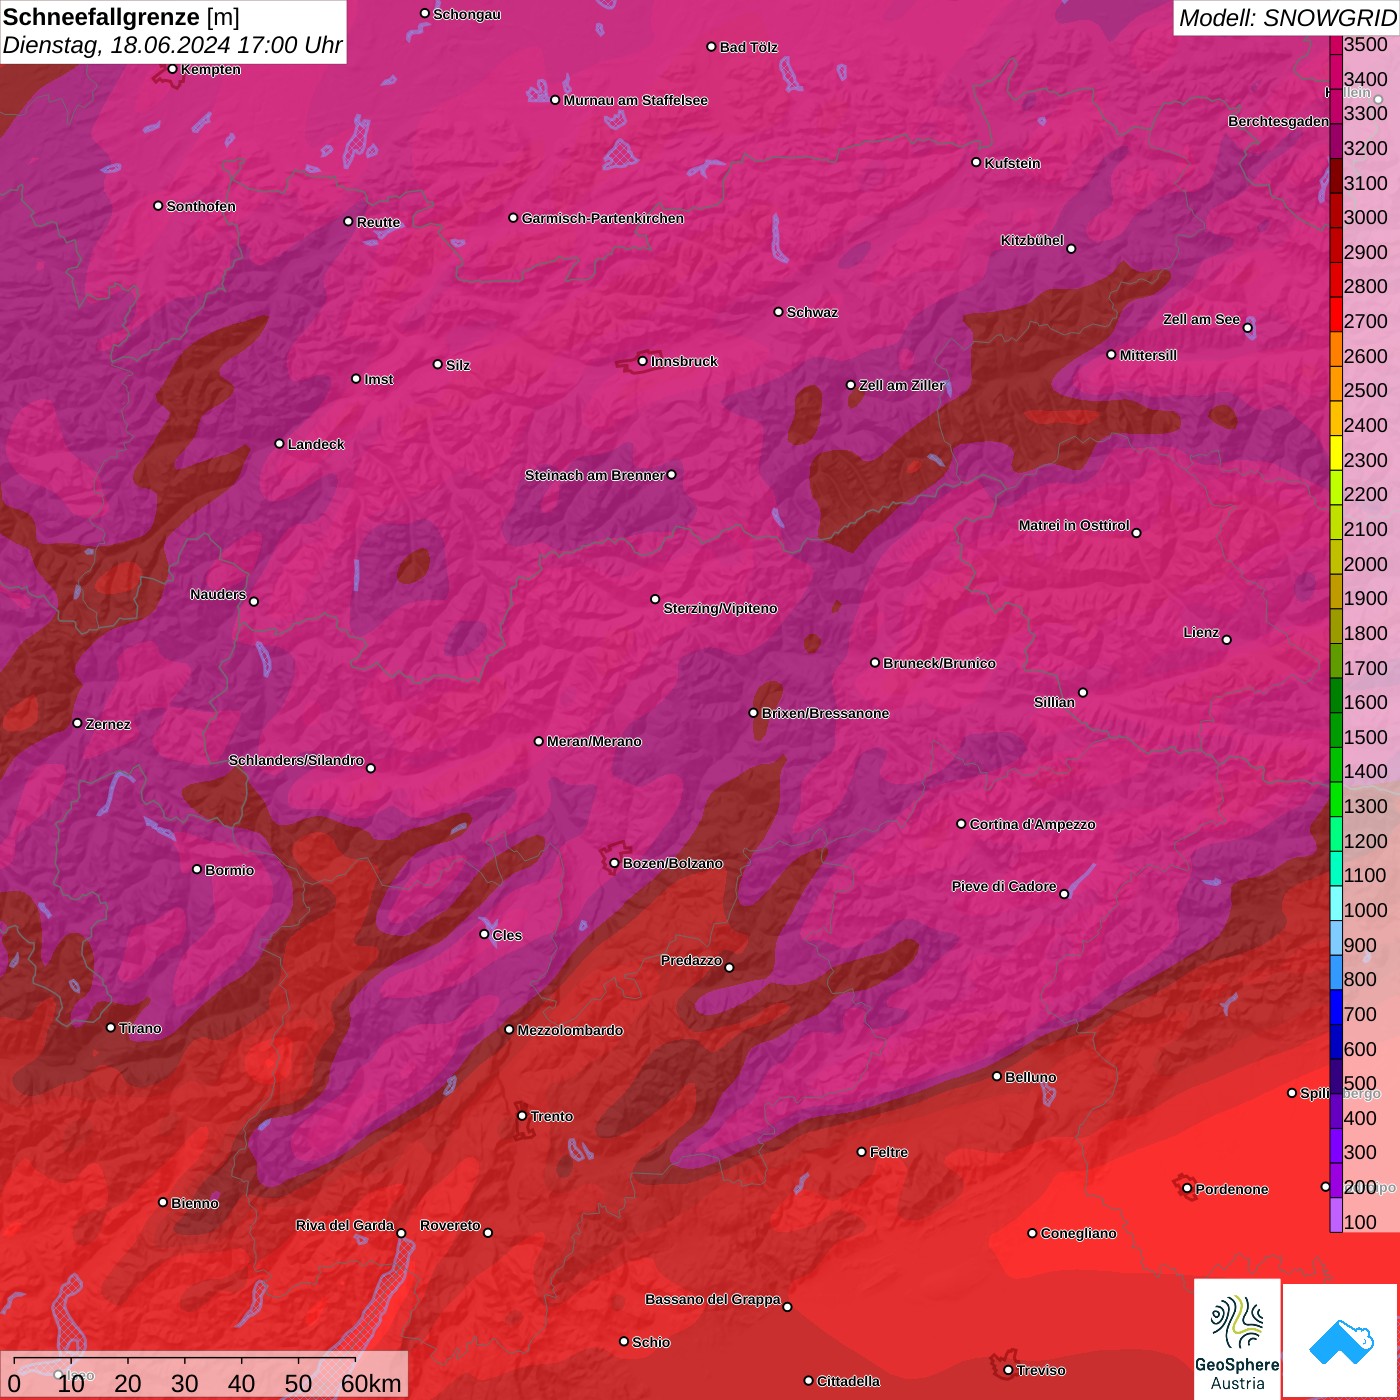Click the Matrei in Osttirol label
1400x1400 pixels.
pos(1074,525)
